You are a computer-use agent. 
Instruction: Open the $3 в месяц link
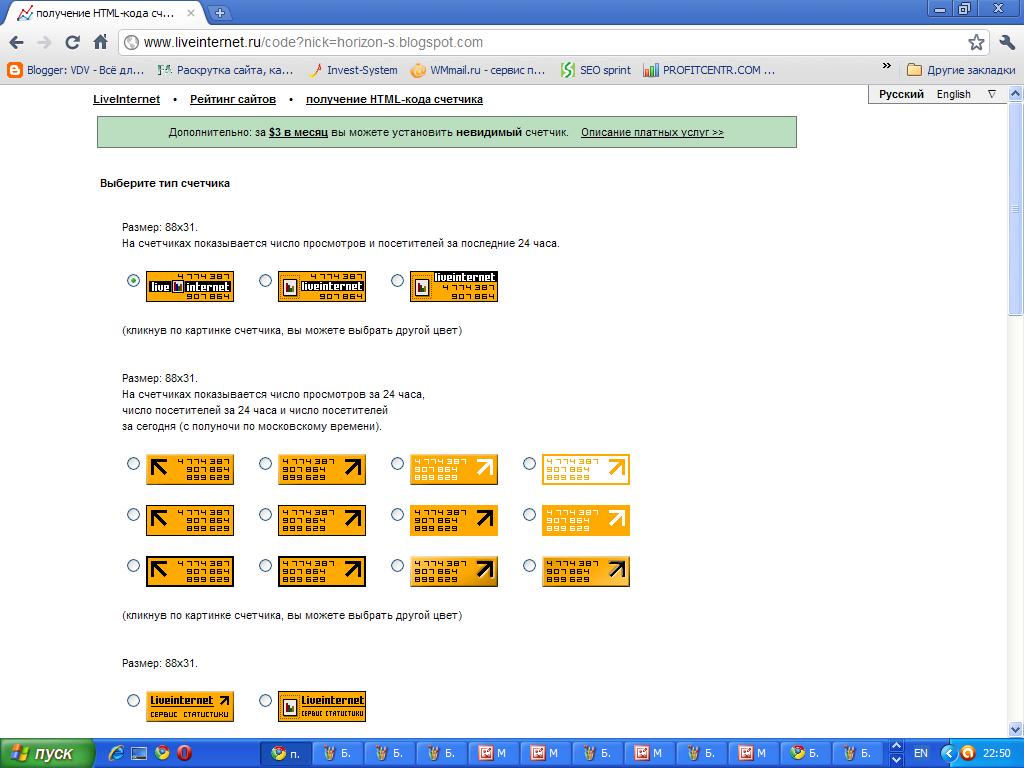click(x=298, y=133)
